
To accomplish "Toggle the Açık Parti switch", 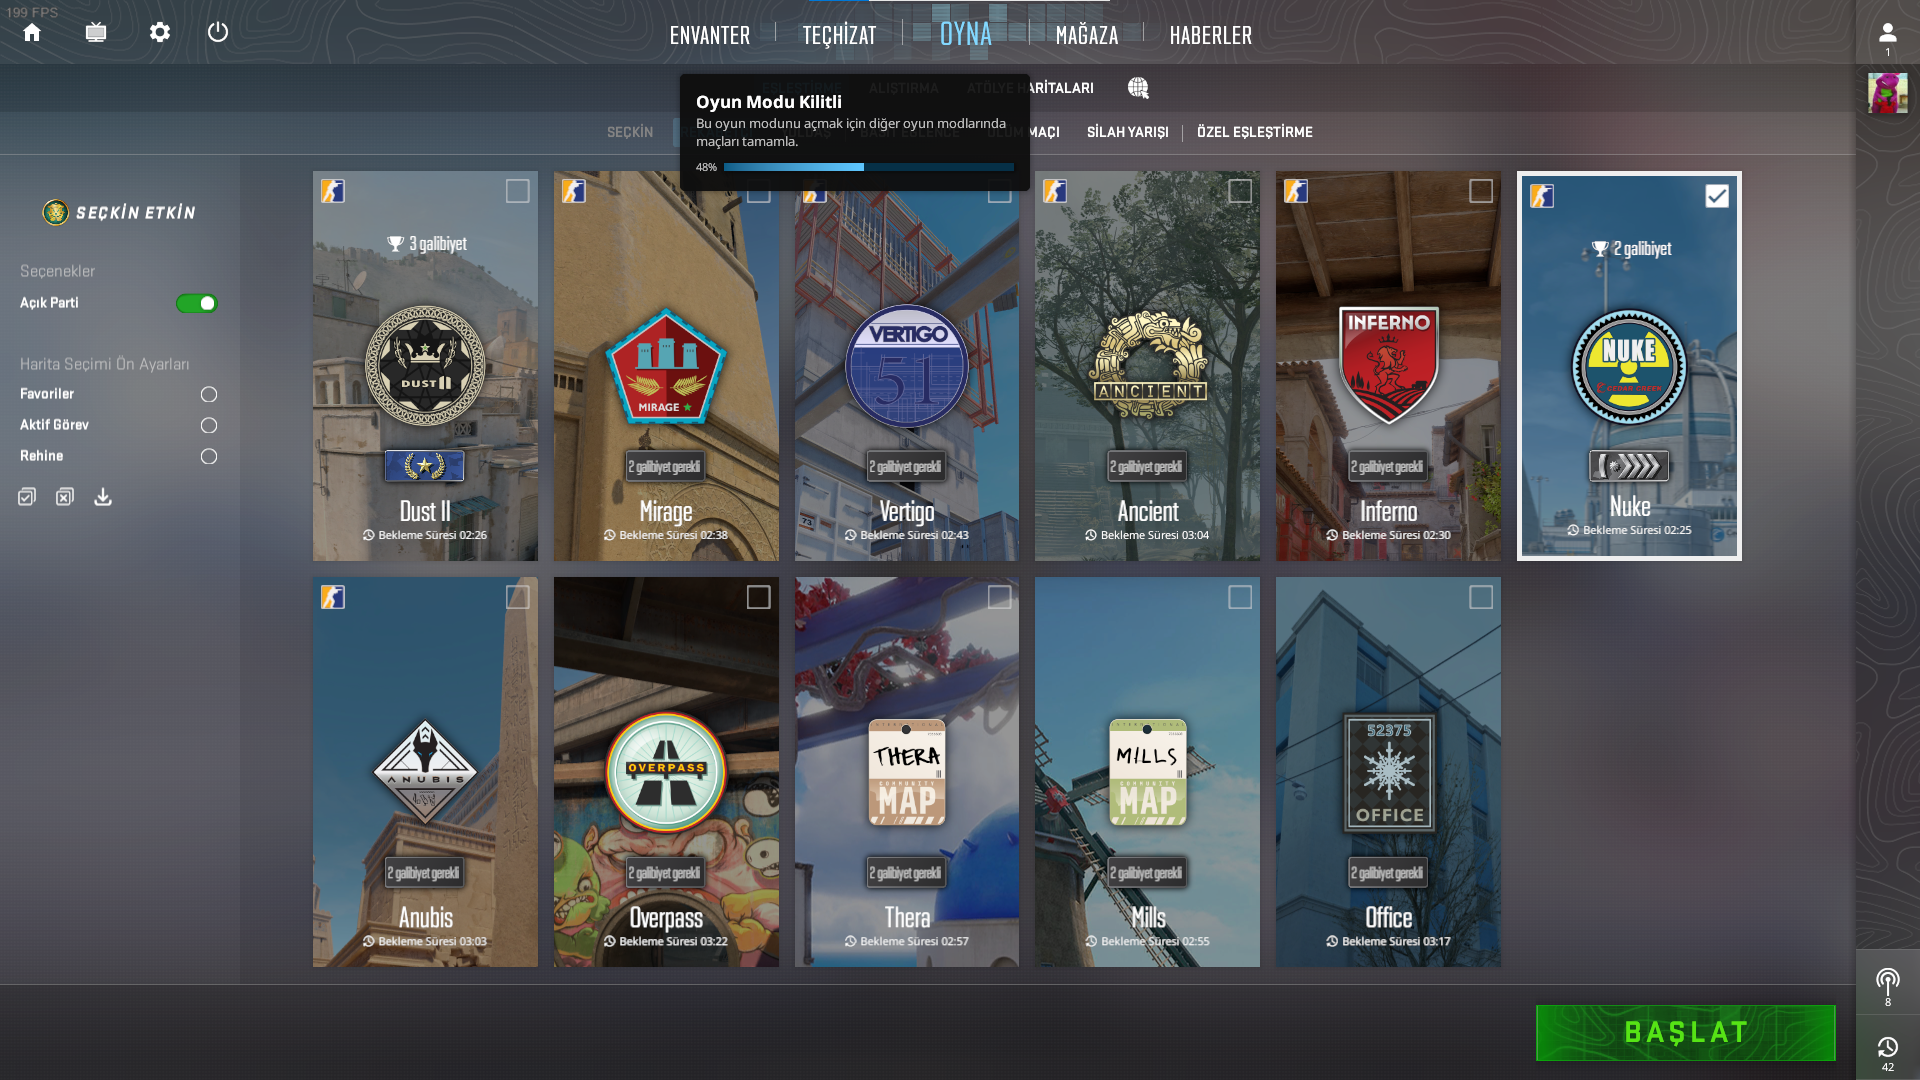I will point(197,303).
